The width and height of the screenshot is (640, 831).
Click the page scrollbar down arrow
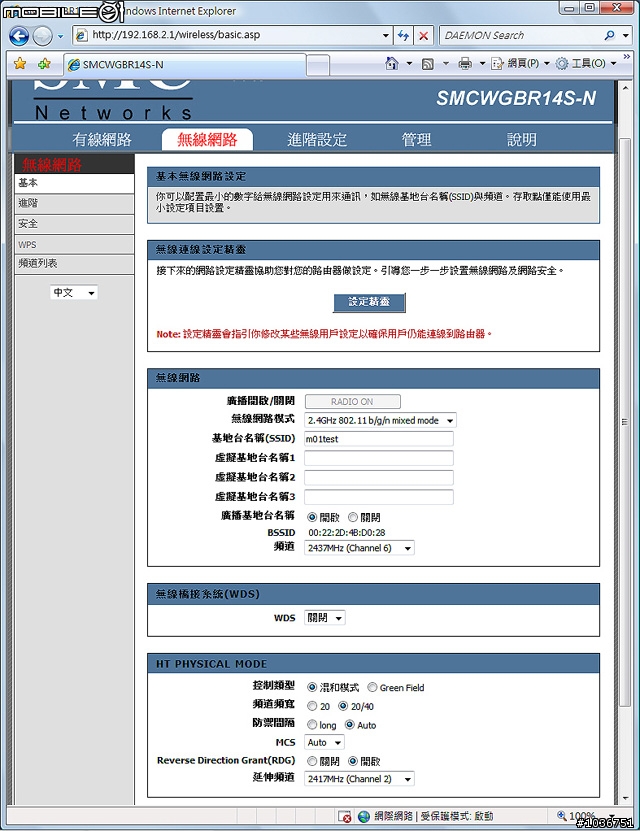click(x=625, y=798)
